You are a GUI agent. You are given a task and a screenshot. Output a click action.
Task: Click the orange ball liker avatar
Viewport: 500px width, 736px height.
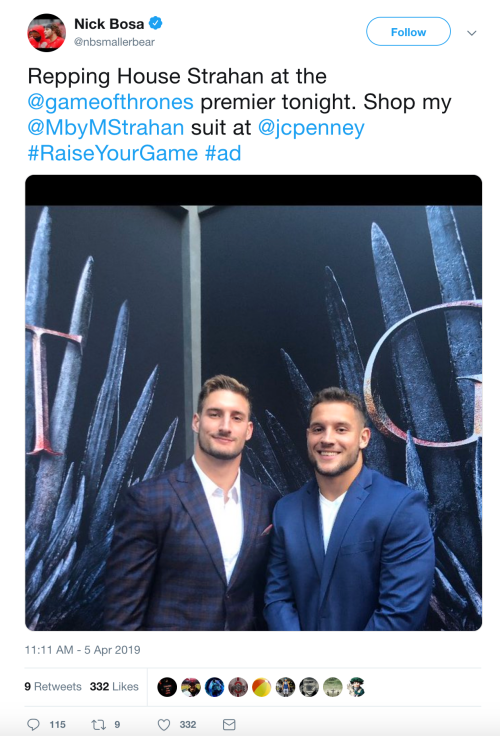tap(262, 687)
